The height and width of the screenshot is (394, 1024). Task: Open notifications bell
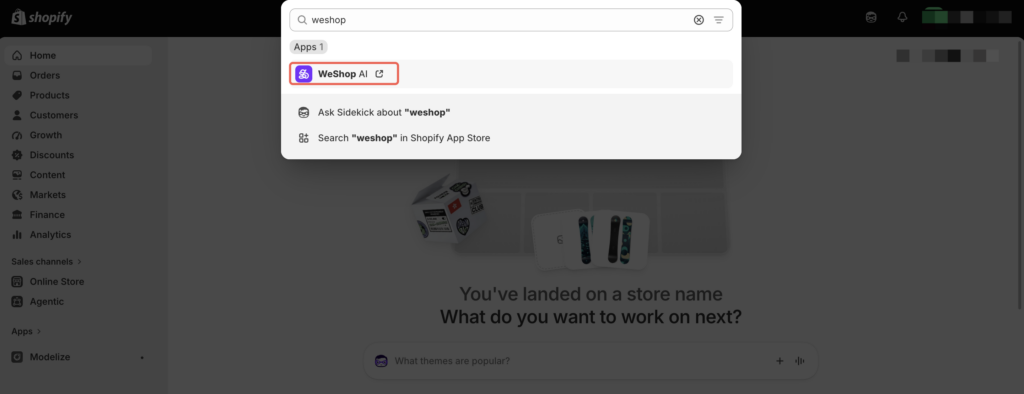click(902, 18)
